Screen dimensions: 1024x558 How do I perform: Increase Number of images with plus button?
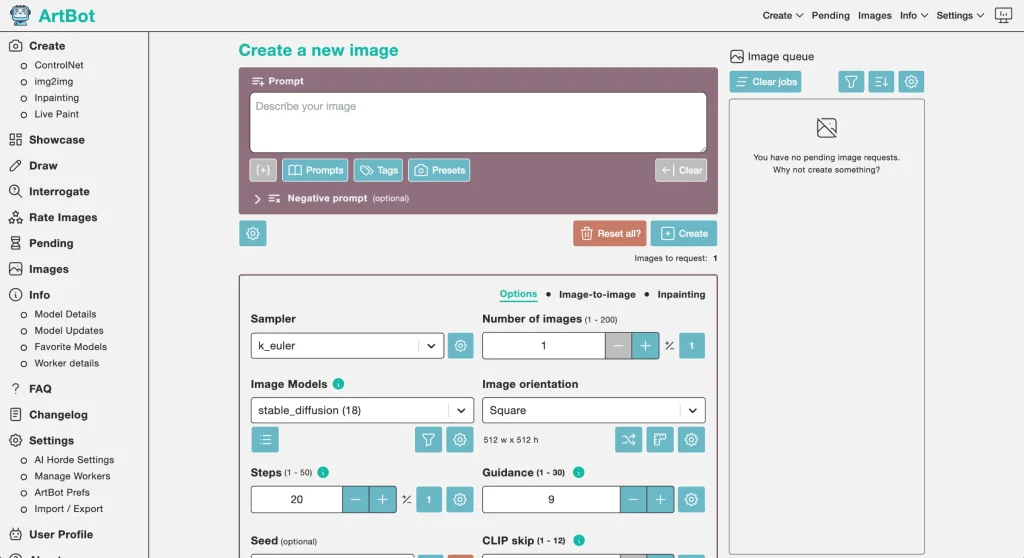645,346
